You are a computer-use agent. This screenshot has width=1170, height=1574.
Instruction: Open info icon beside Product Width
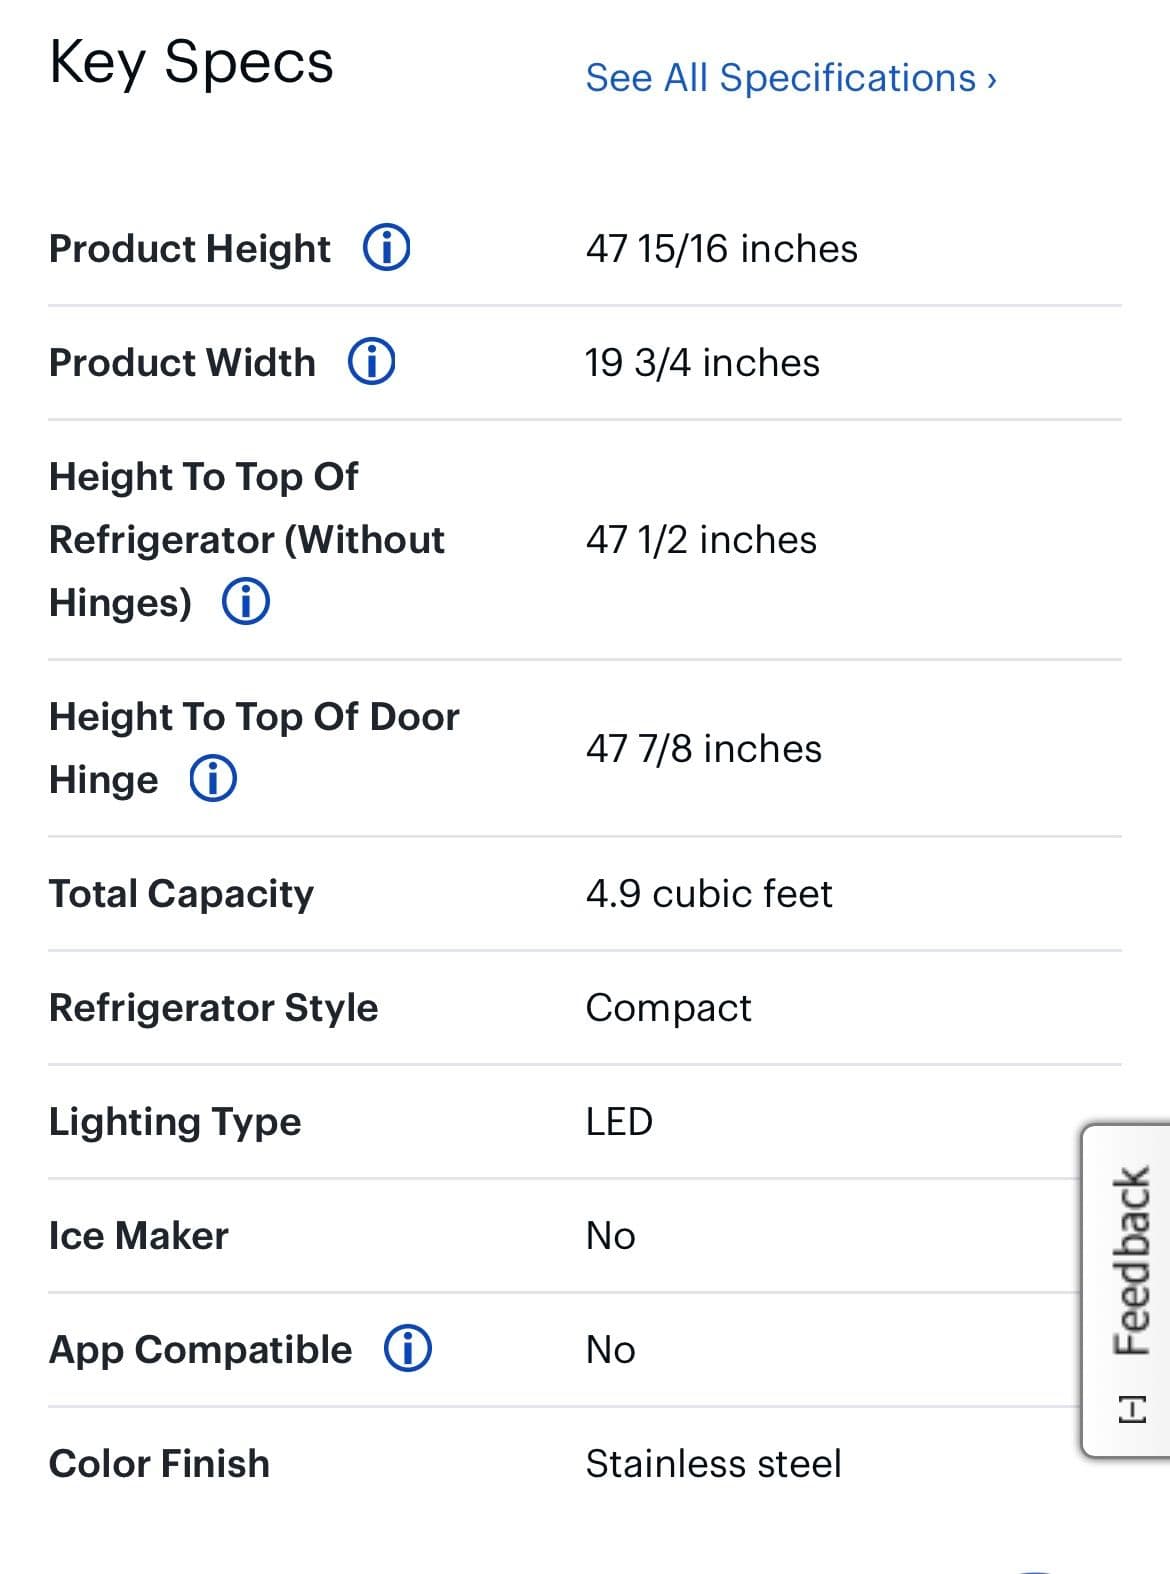[x=371, y=361]
